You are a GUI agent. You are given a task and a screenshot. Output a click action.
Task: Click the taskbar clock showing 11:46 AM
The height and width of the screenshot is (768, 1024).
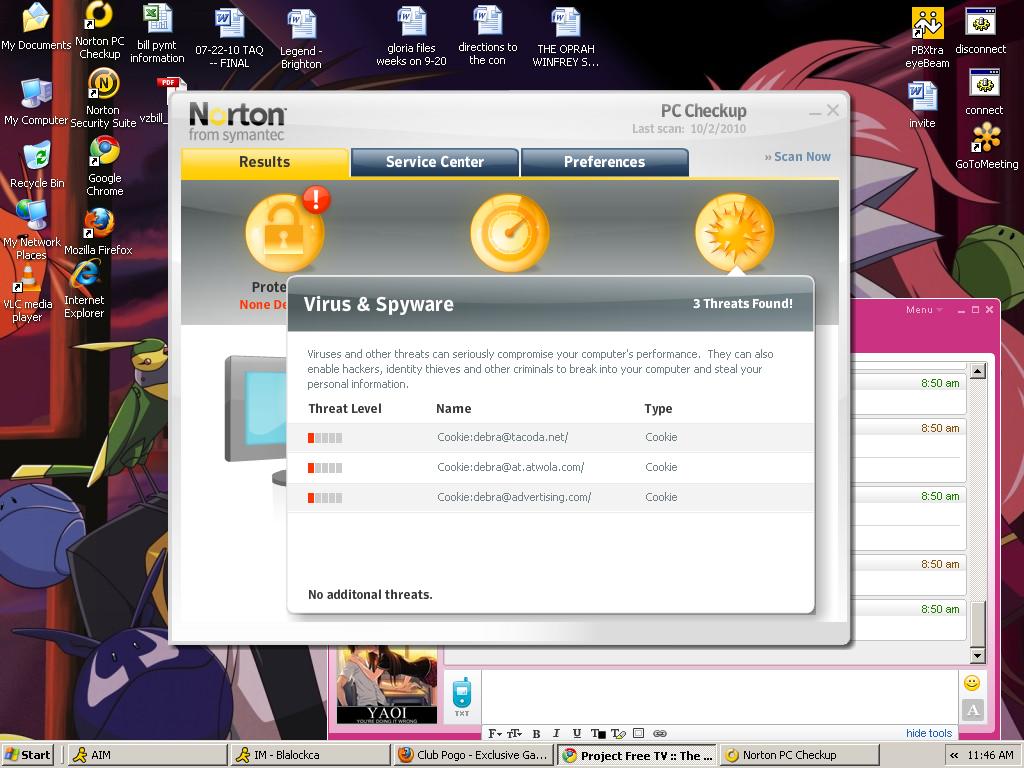990,755
